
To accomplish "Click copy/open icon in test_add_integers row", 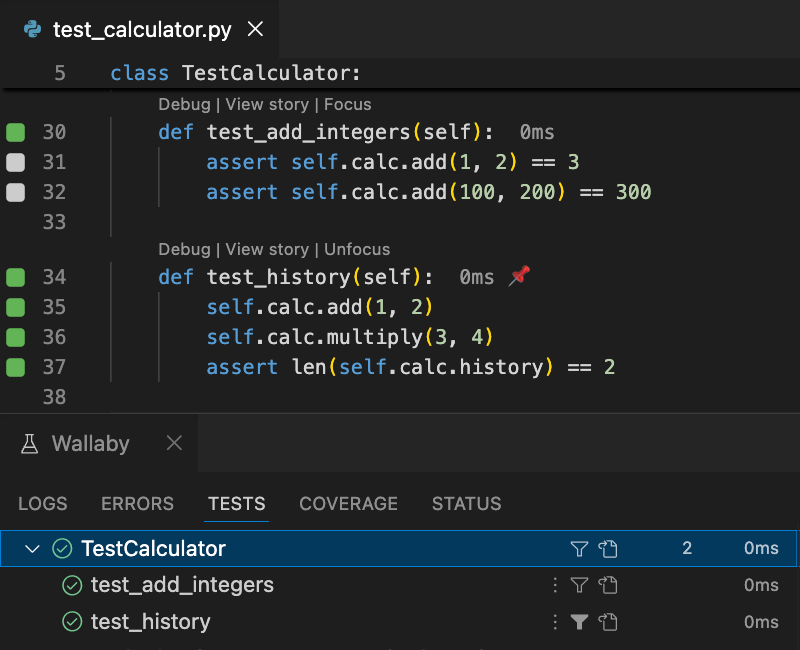I will [x=608, y=585].
